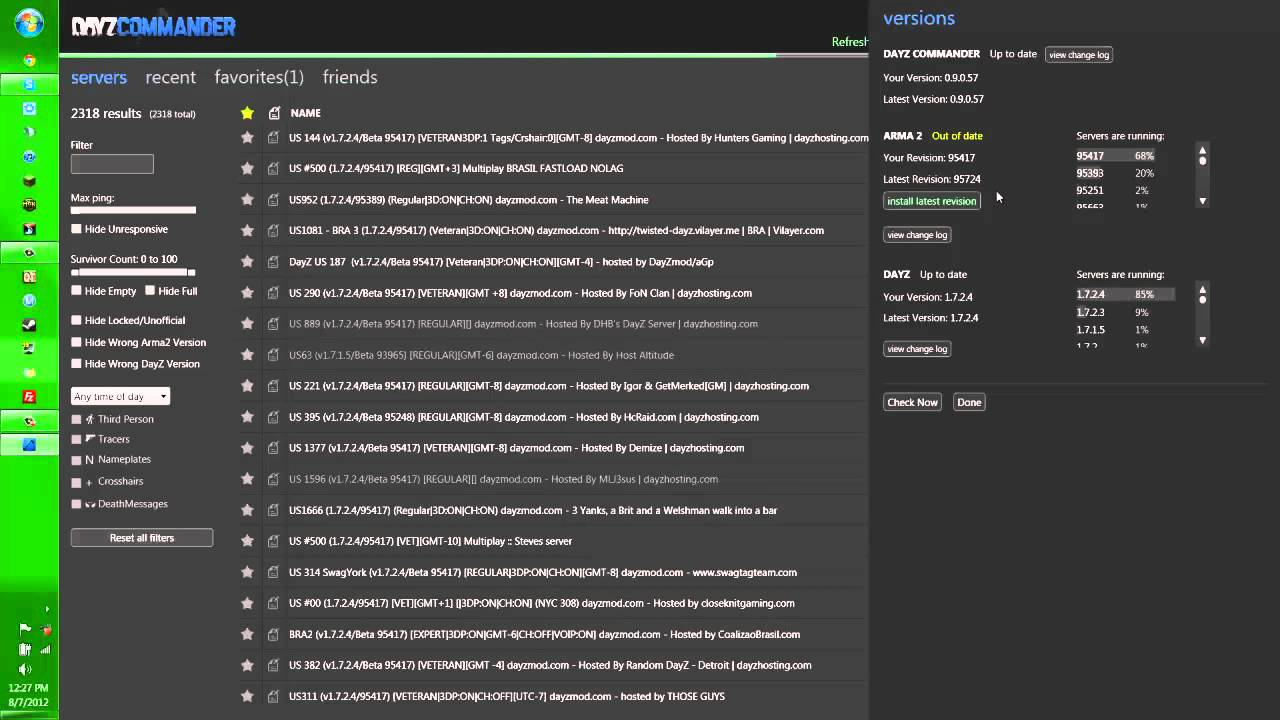The image size is (1280, 720).
Task: Click the Check Now button
Action: [912, 402]
